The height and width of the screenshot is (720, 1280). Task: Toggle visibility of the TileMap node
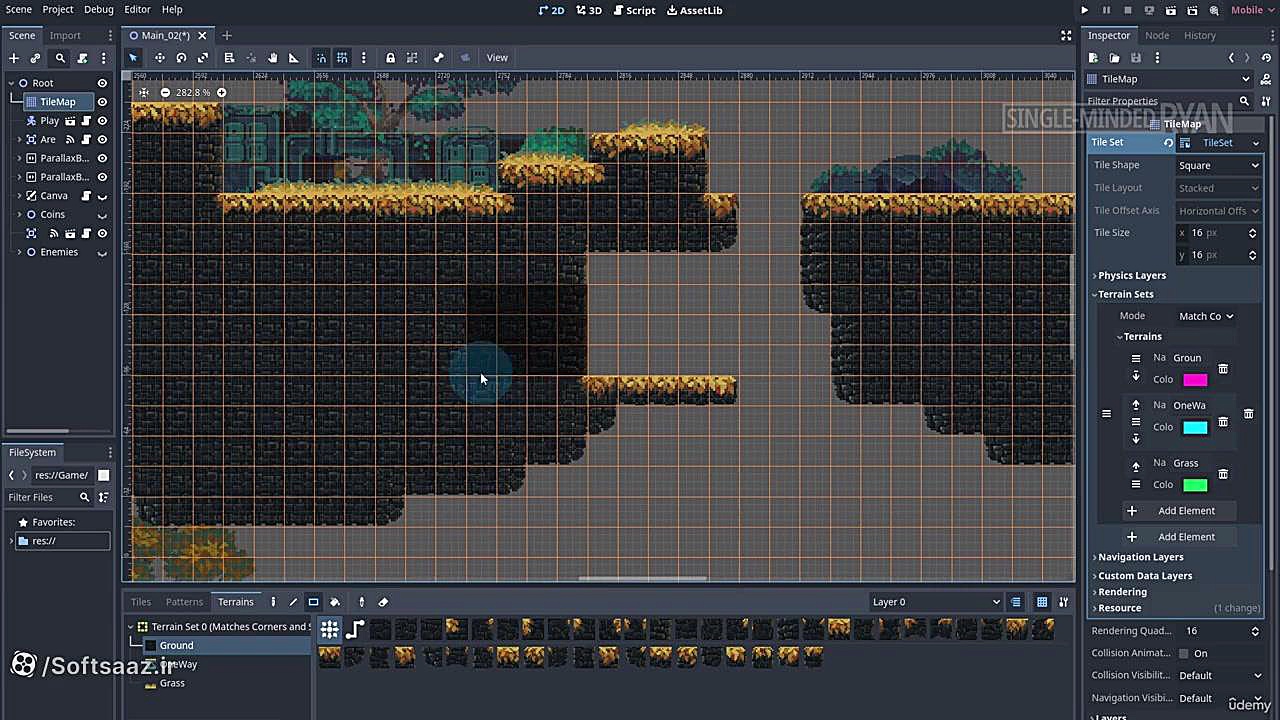pos(102,102)
